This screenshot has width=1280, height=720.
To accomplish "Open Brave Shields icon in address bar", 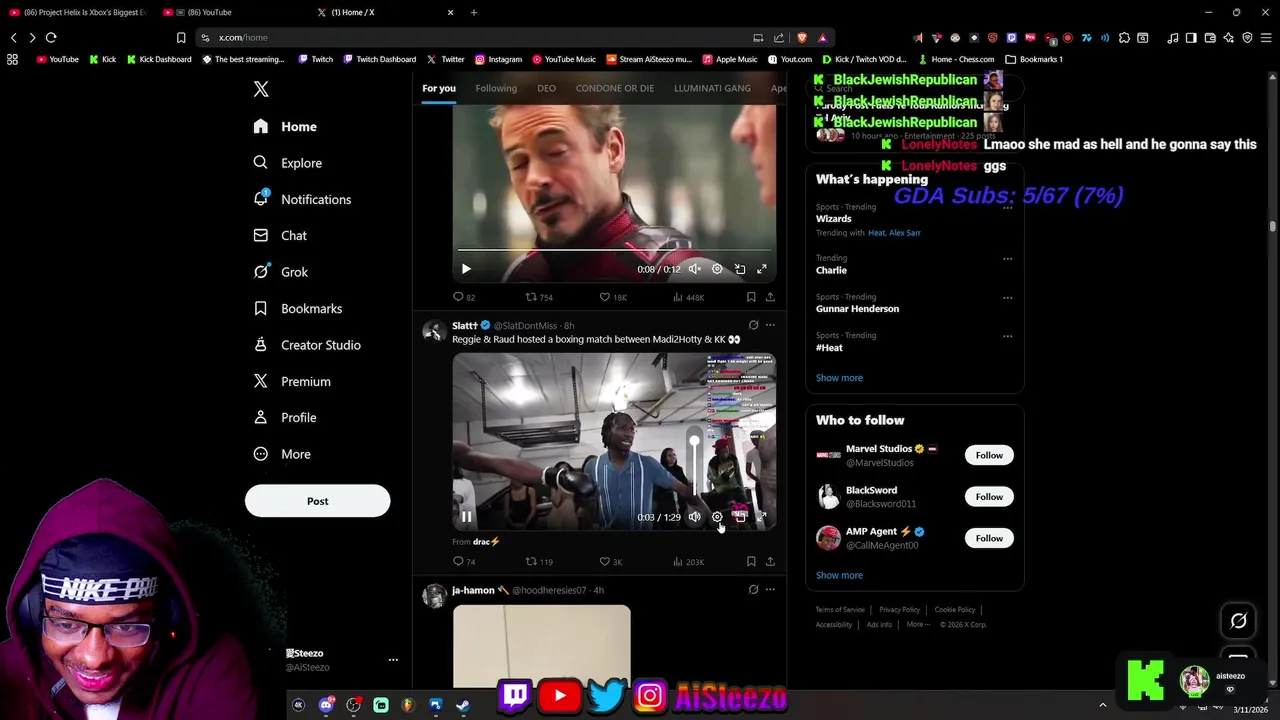I will coord(802,37).
